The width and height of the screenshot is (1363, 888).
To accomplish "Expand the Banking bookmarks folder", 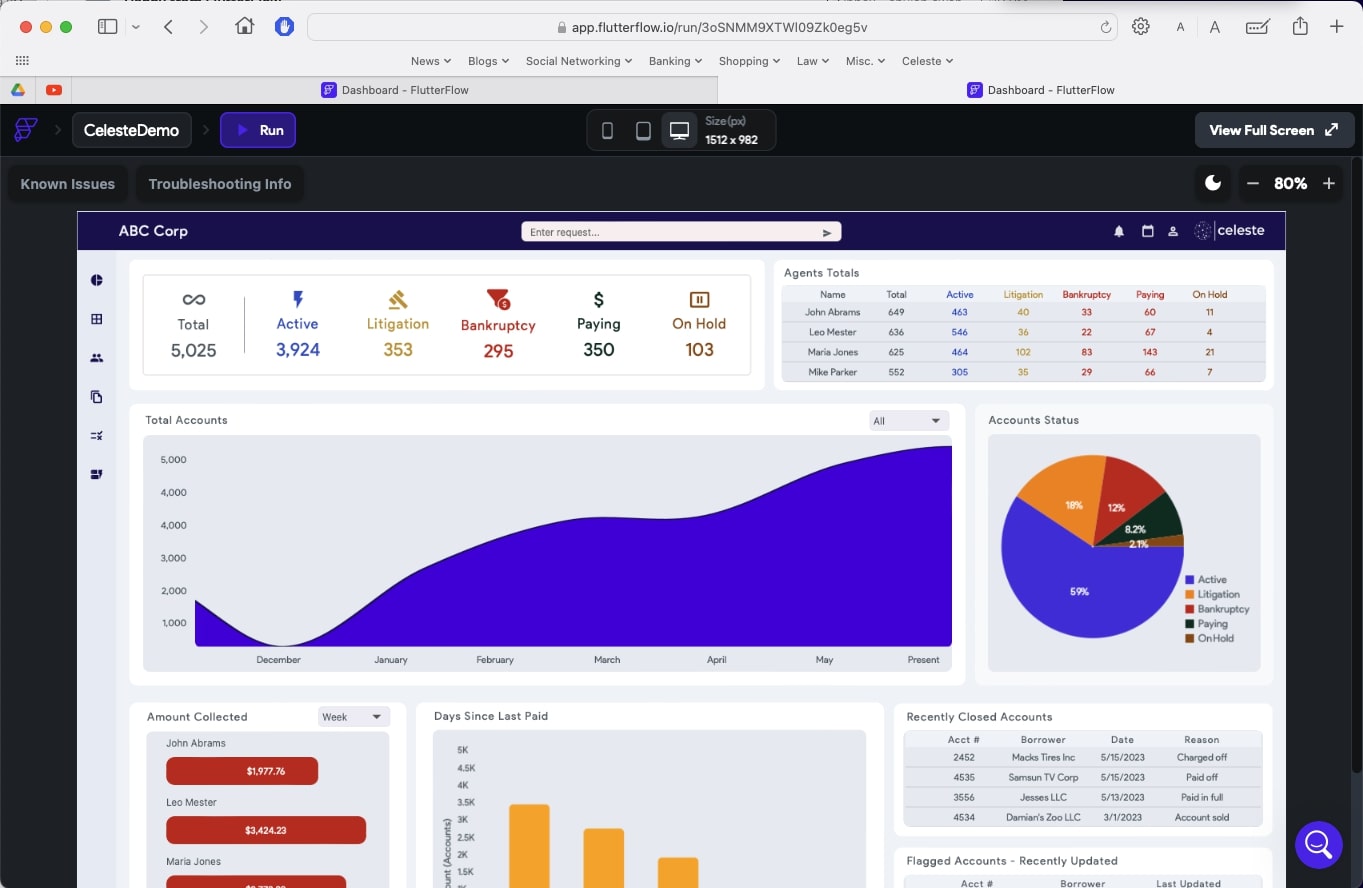I will [x=676, y=61].
